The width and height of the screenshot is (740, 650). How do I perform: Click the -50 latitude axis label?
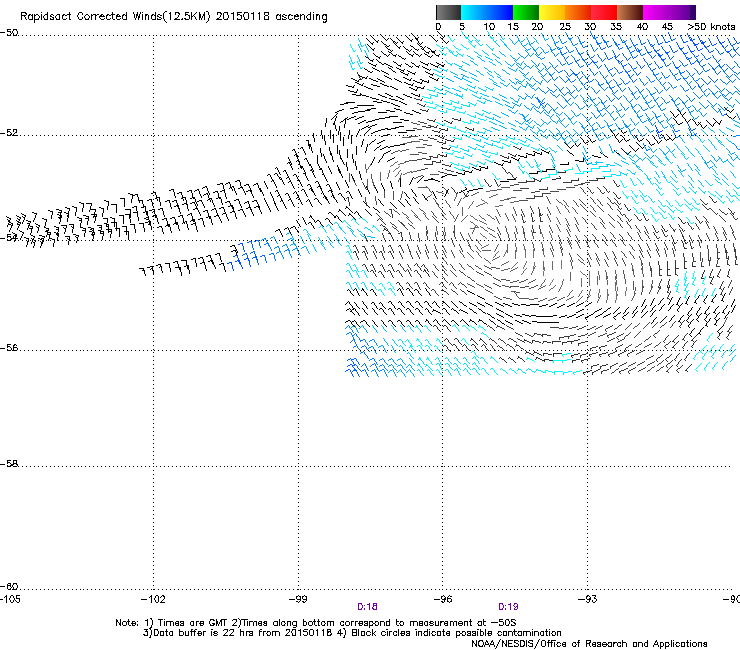click(9, 33)
